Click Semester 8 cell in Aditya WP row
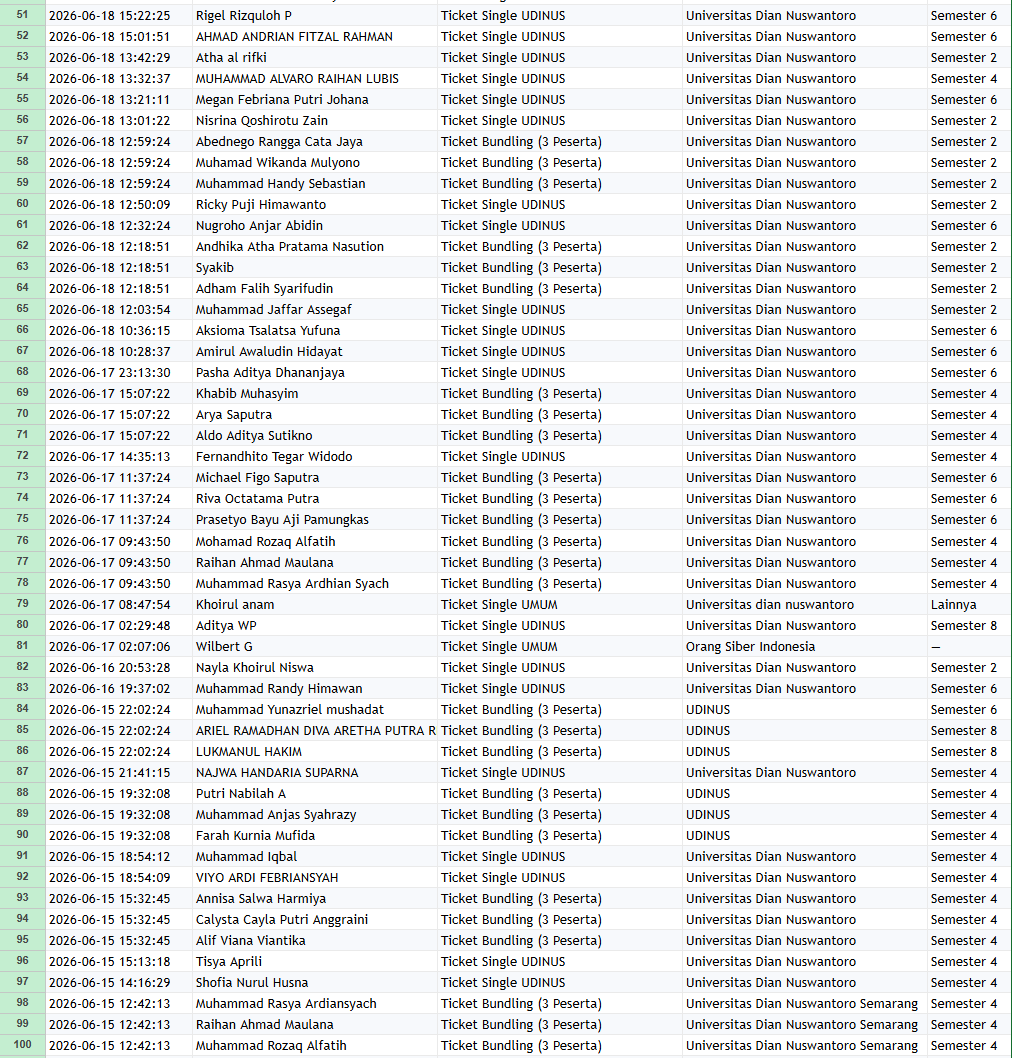 [969, 625]
